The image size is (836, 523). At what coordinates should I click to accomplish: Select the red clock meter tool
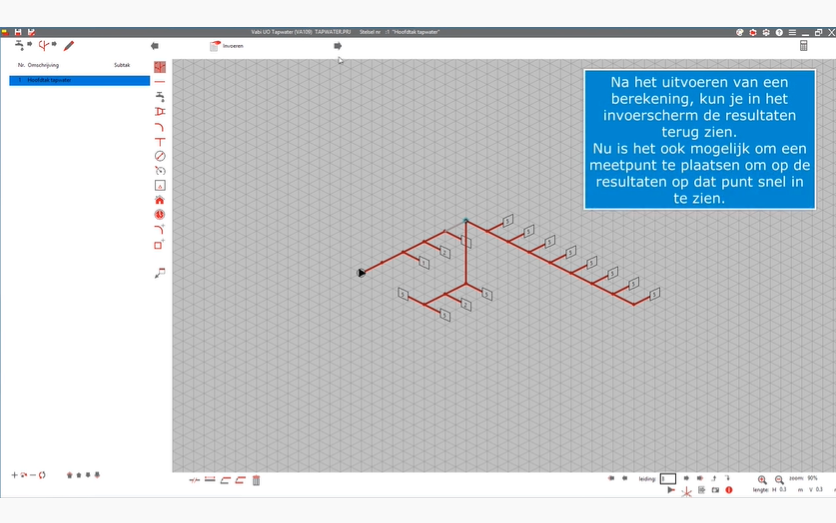[159, 215]
